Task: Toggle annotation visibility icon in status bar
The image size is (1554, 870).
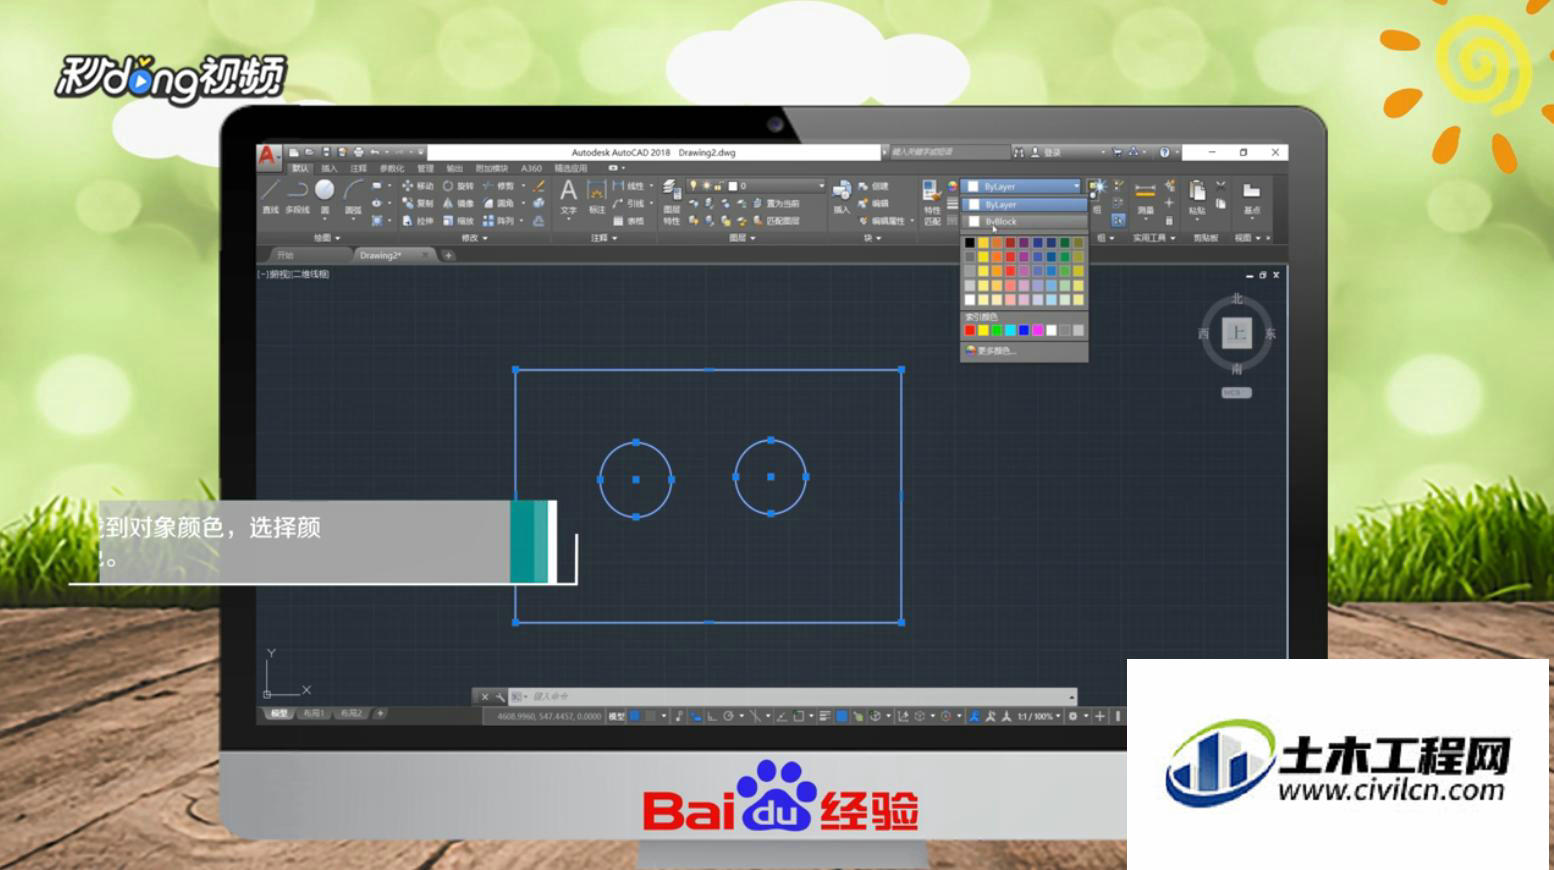Action: point(974,716)
